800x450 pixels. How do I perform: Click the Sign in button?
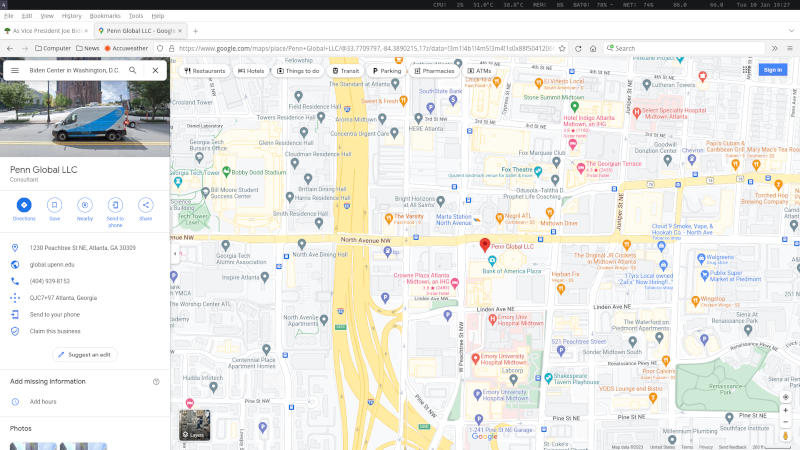pyautogui.click(x=772, y=70)
